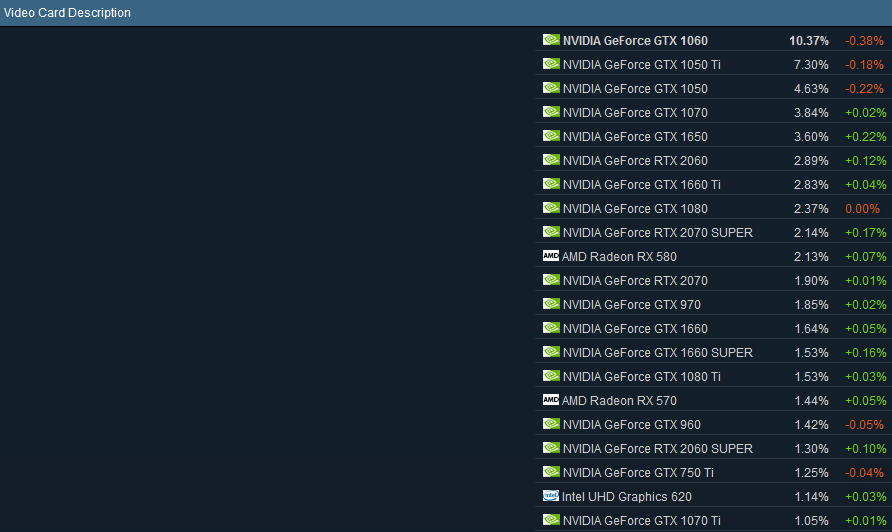892x532 pixels.
Task: Click the +0.22% change for GTX 1650
Action: point(865,137)
